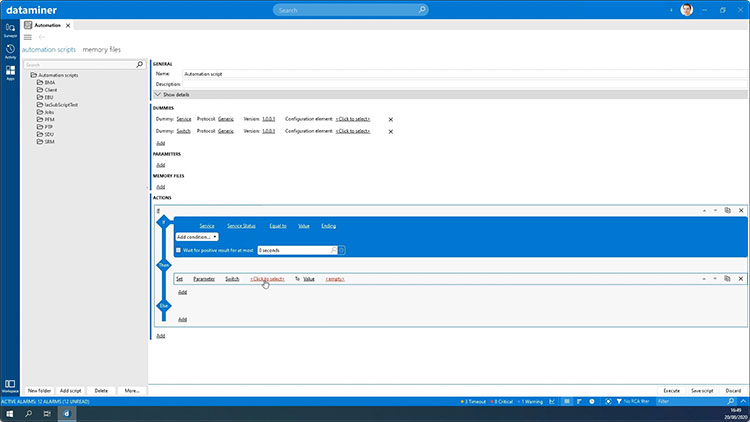Open the Surveyor sidebar icon
The image size is (750, 422).
10,30
